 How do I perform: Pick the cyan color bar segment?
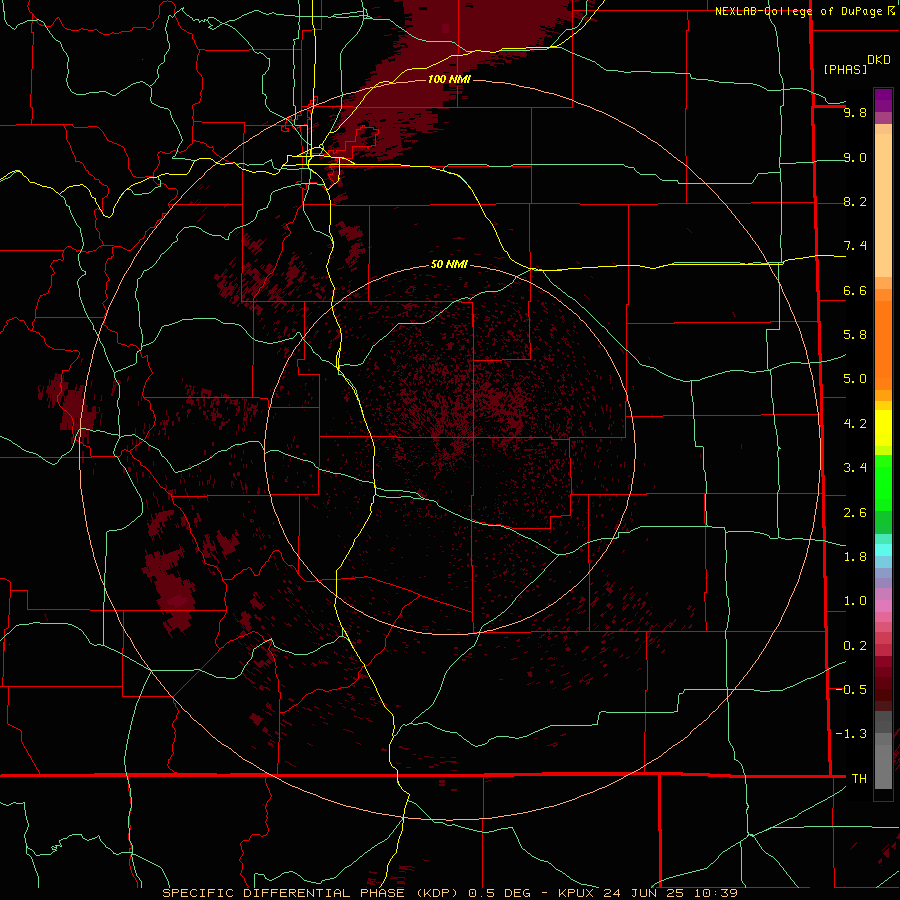tap(883, 550)
